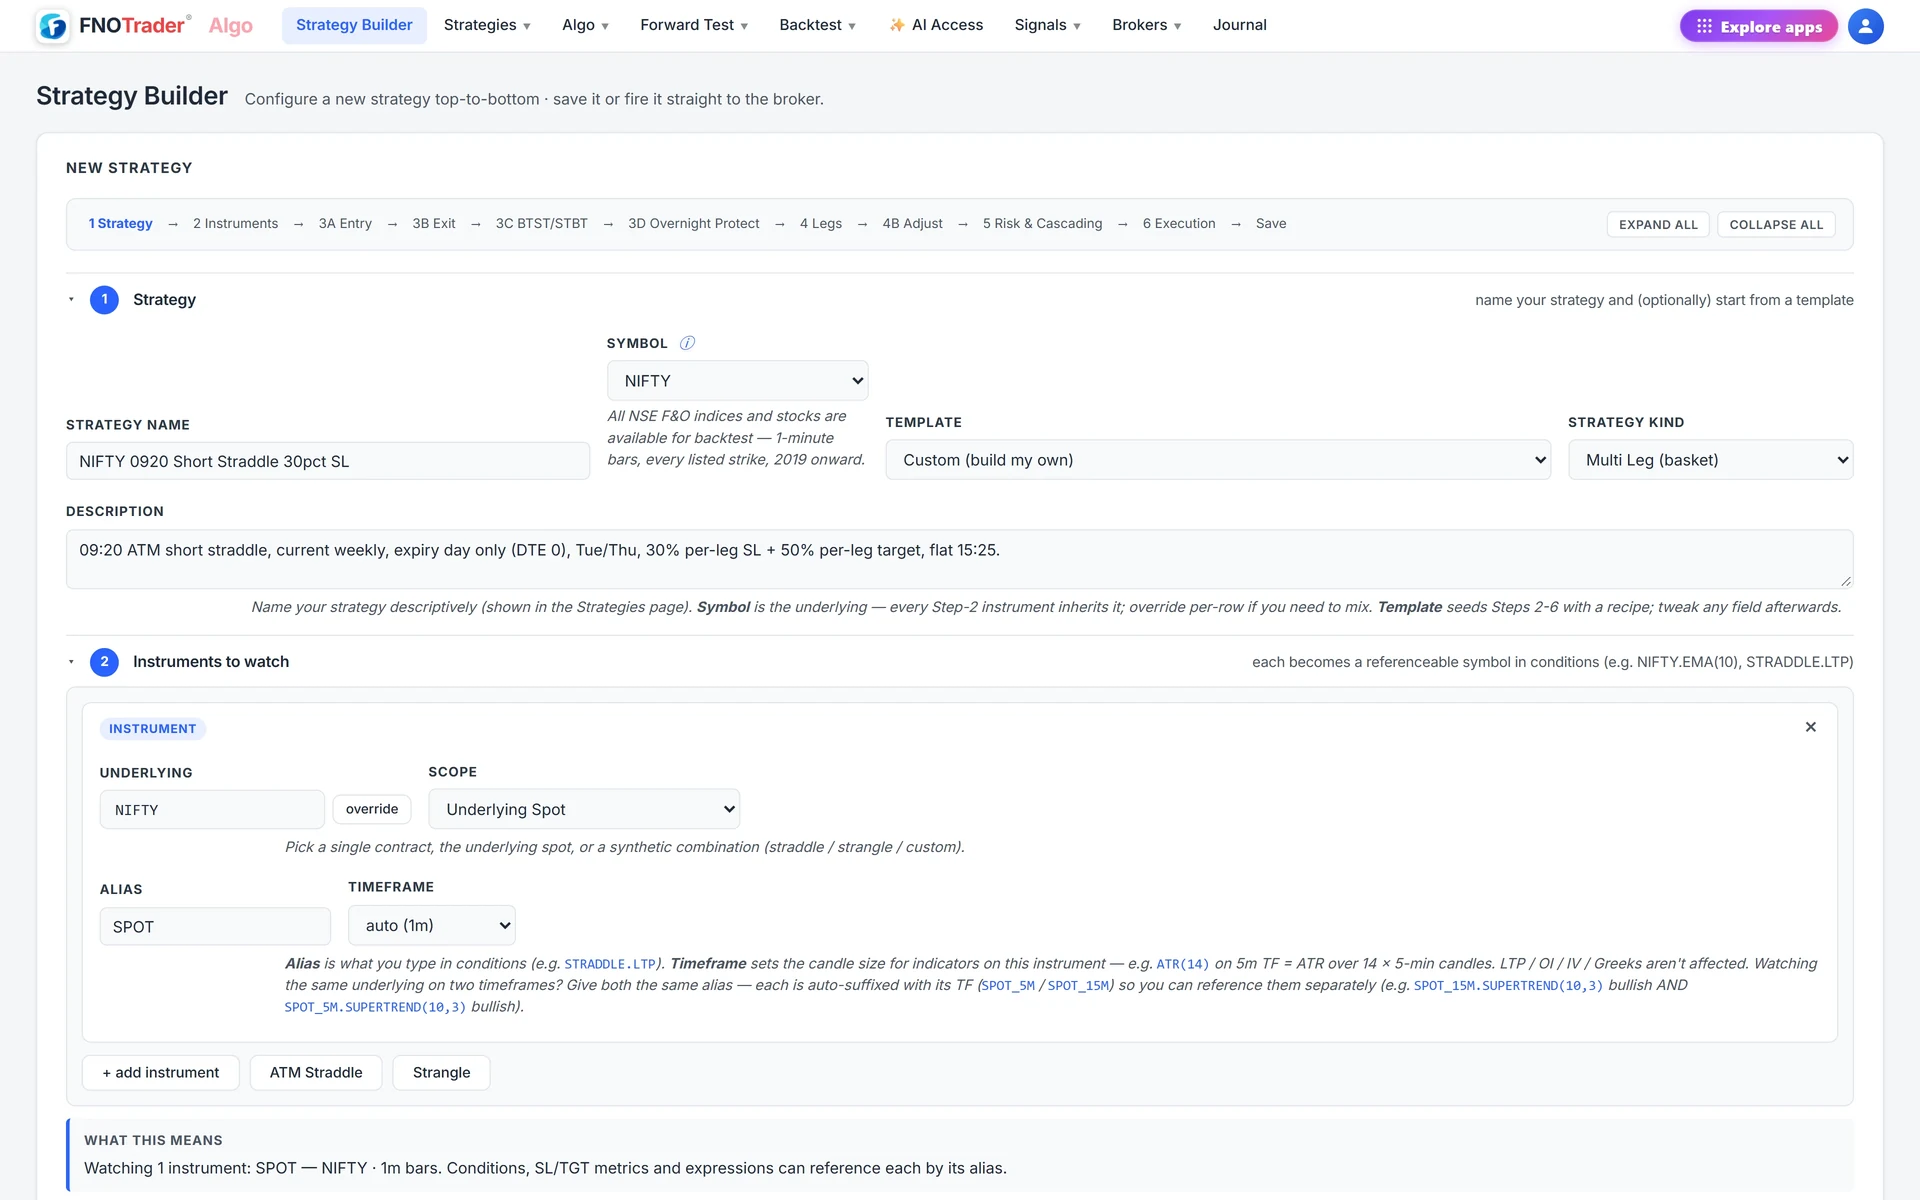Image resolution: width=1920 pixels, height=1200 pixels.
Task: Click the Description text area
Action: tap(960, 559)
